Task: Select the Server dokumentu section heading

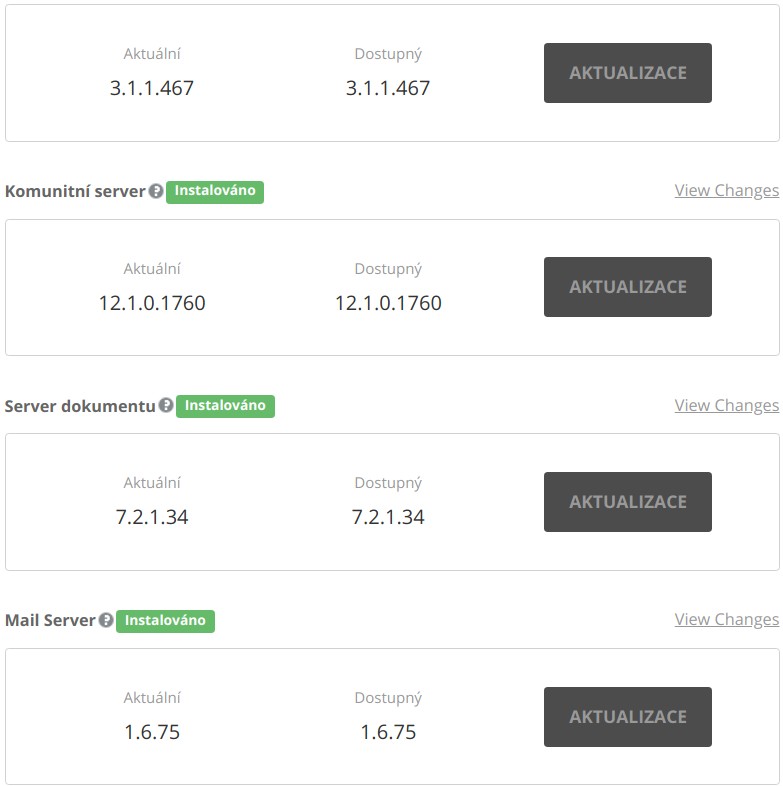Action: click(x=80, y=406)
